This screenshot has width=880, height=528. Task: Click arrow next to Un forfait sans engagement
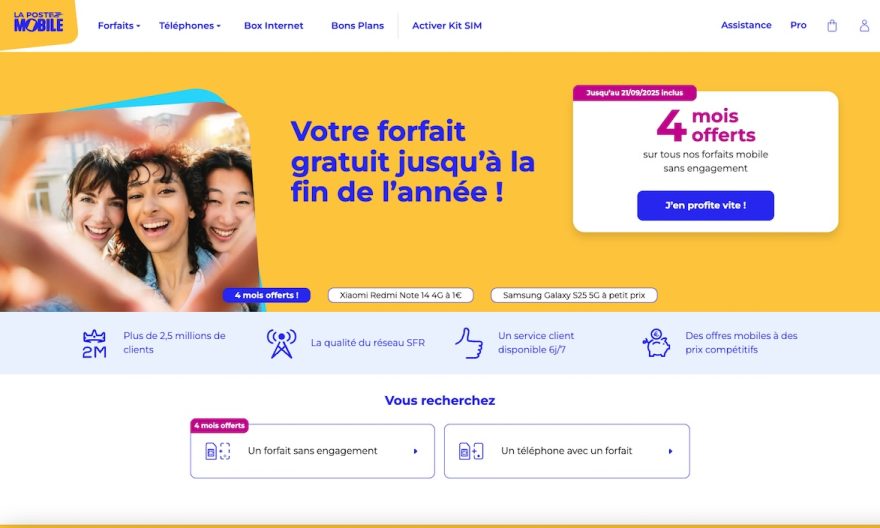(415, 451)
